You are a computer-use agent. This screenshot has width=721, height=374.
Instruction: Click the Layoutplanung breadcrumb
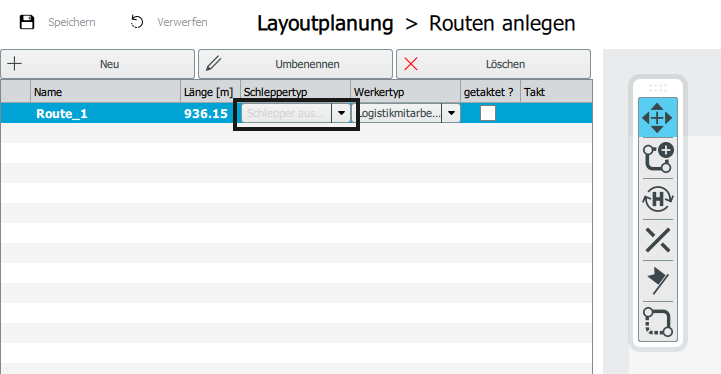coord(325,24)
